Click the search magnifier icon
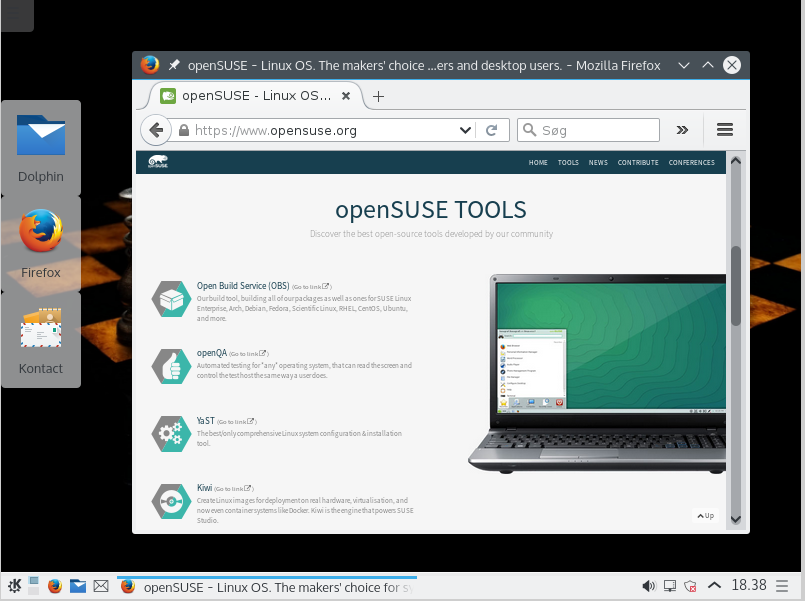The width and height of the screenshot is (805, 601). click(529, 130)
